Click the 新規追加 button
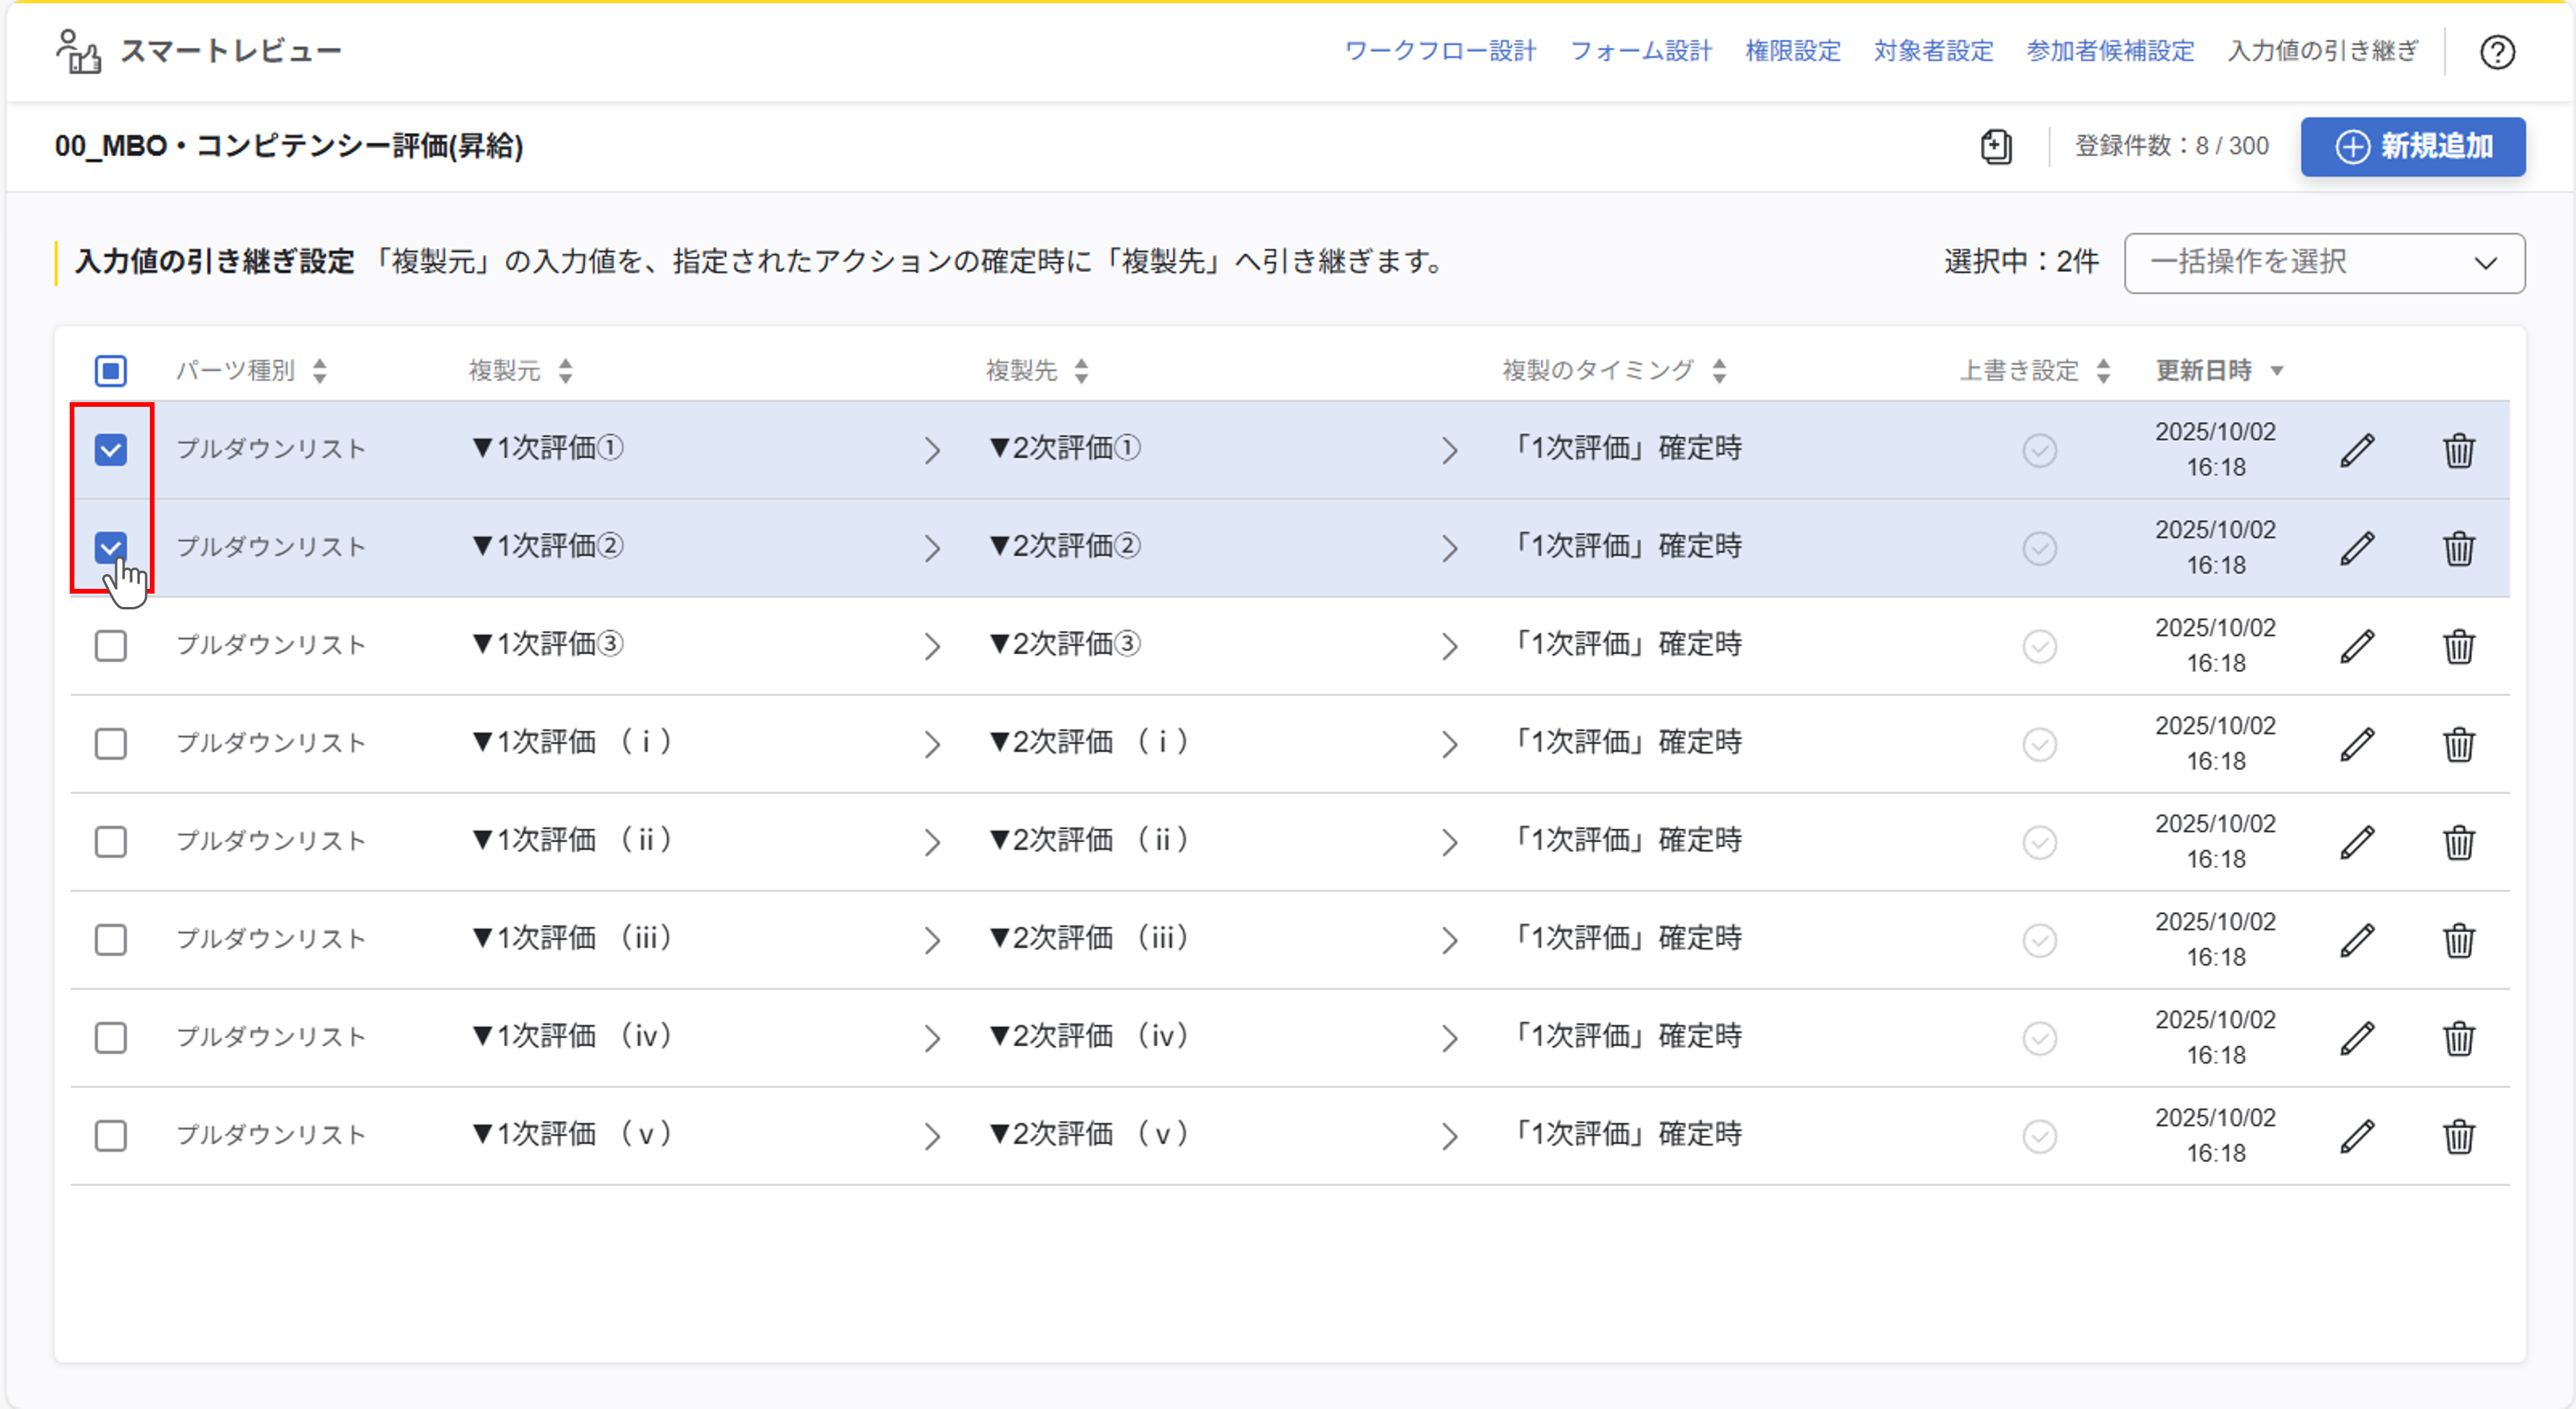The width and height of the screenshot is (2576, 1409). pos(2412,147)
